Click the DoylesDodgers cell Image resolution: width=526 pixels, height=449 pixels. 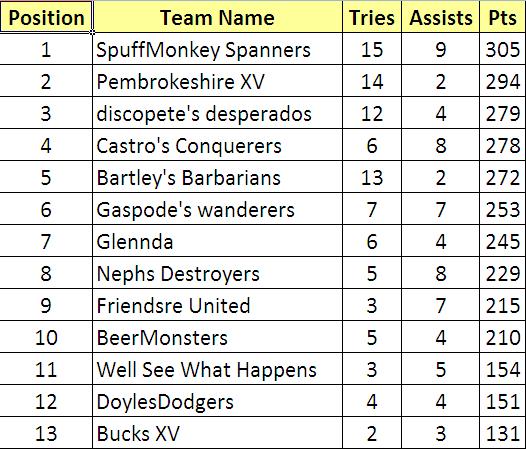217,401
